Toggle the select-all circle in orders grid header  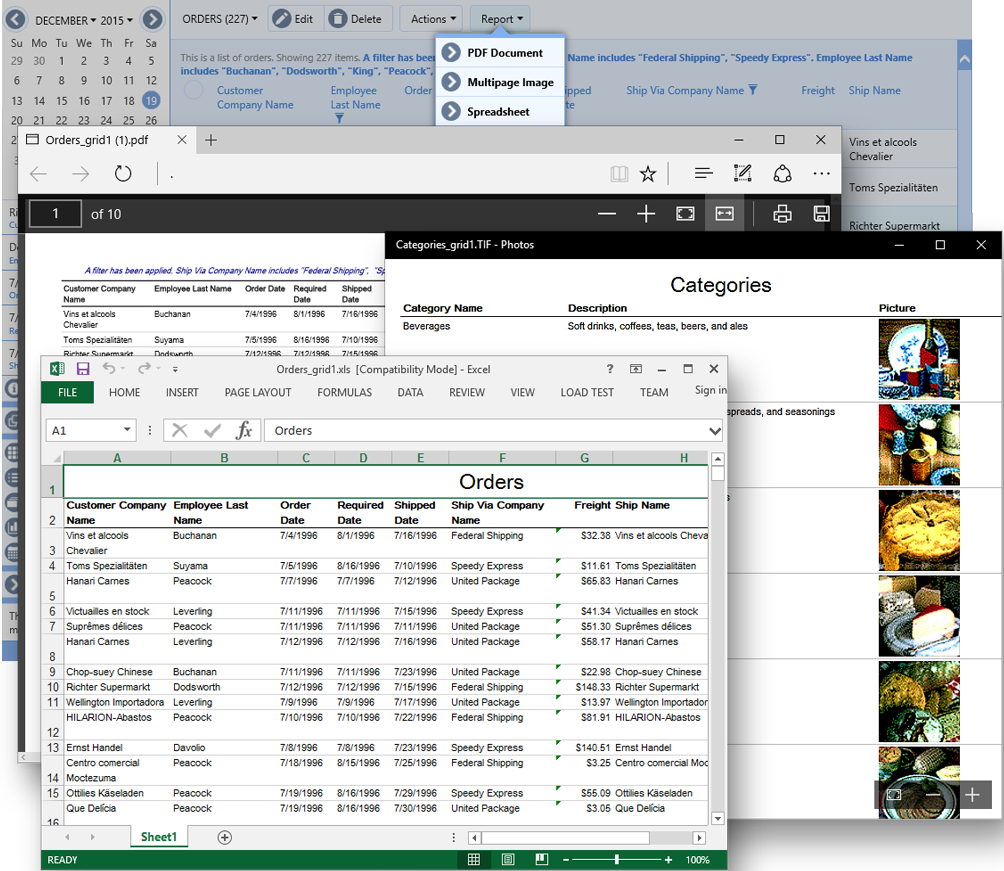[195, 91]
